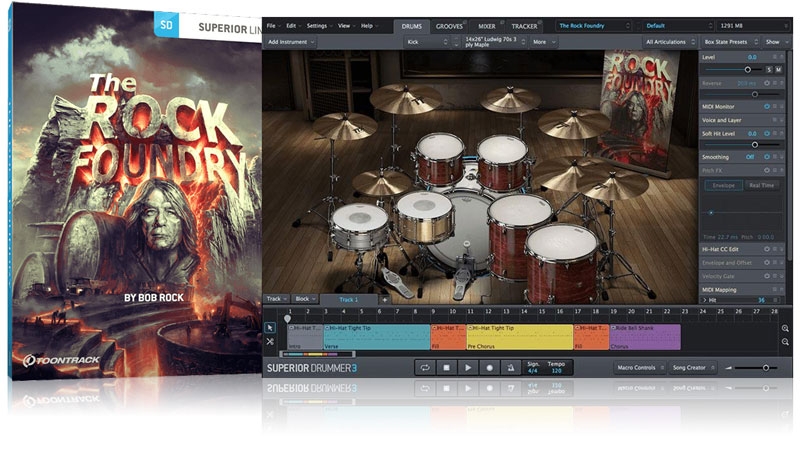
Task: Open the Help menu
Action: [x=369, y=26]
